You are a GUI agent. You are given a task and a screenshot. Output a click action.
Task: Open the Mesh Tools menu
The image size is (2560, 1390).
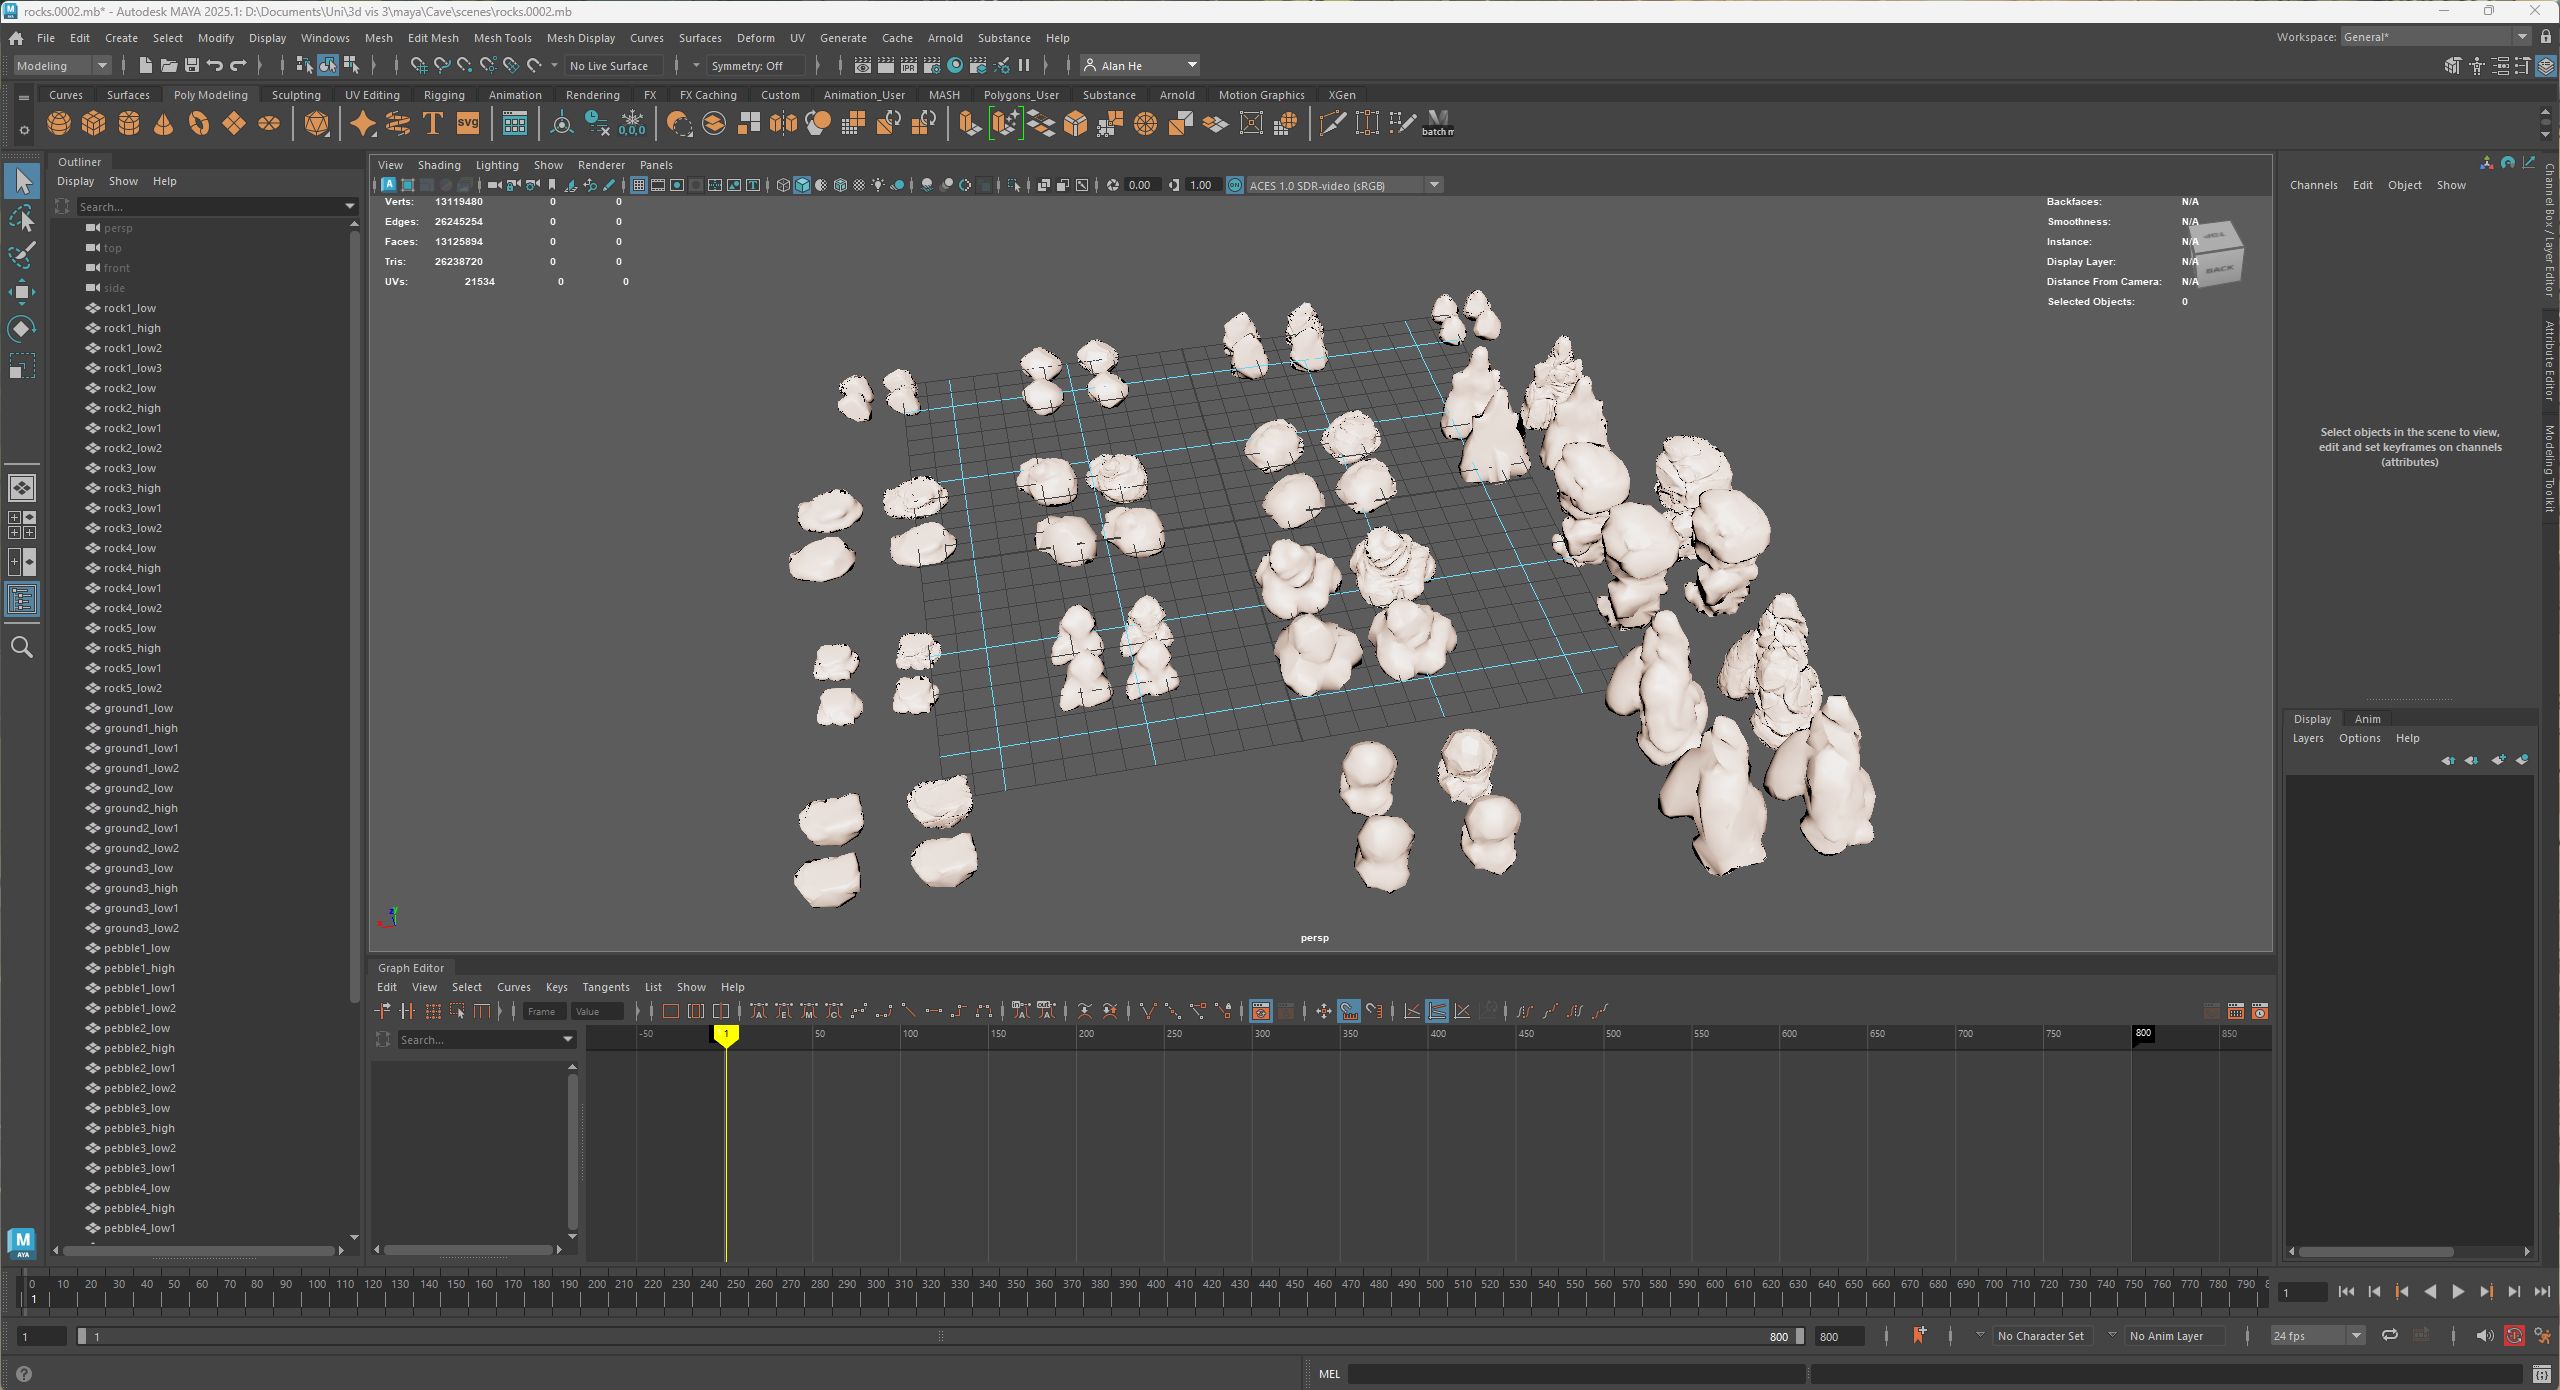pos(502,38)
